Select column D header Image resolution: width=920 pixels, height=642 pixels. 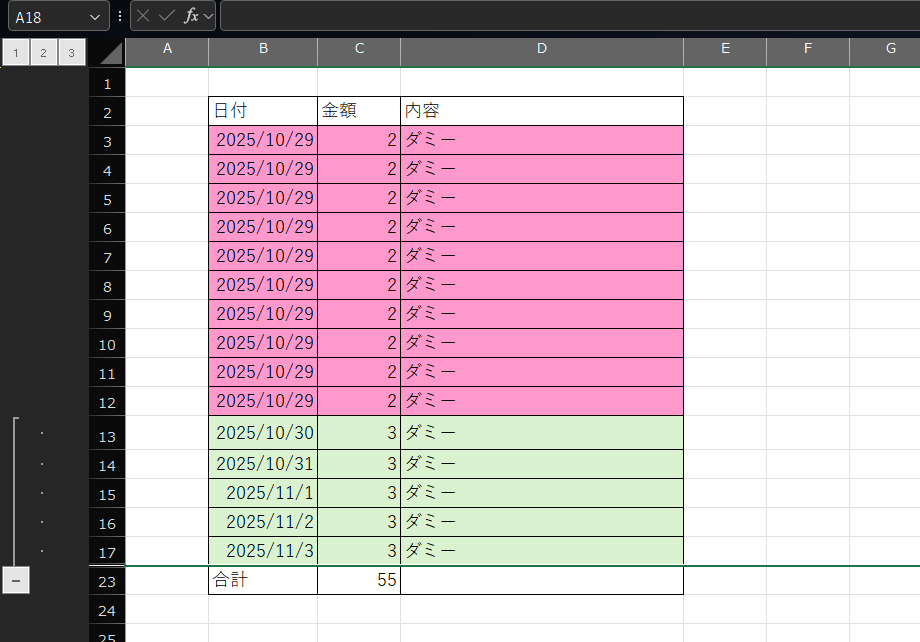(x=541, y=50)
